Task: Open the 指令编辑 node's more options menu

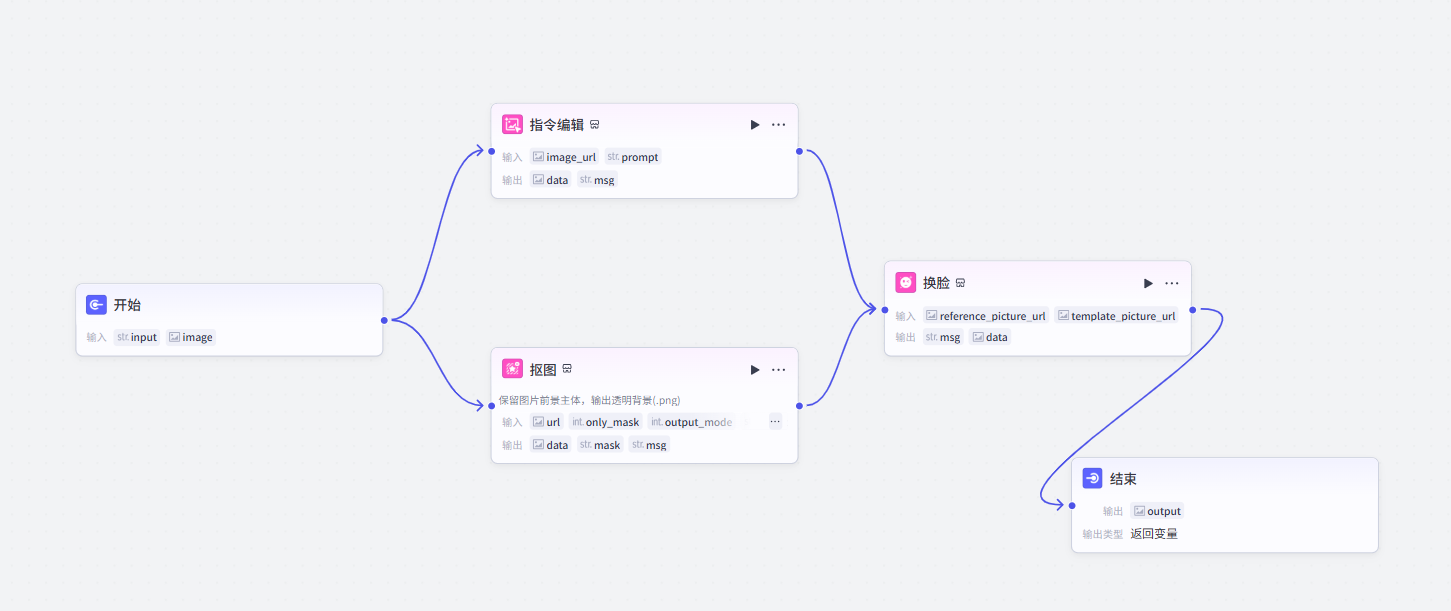Action: [x=779, y=124]
